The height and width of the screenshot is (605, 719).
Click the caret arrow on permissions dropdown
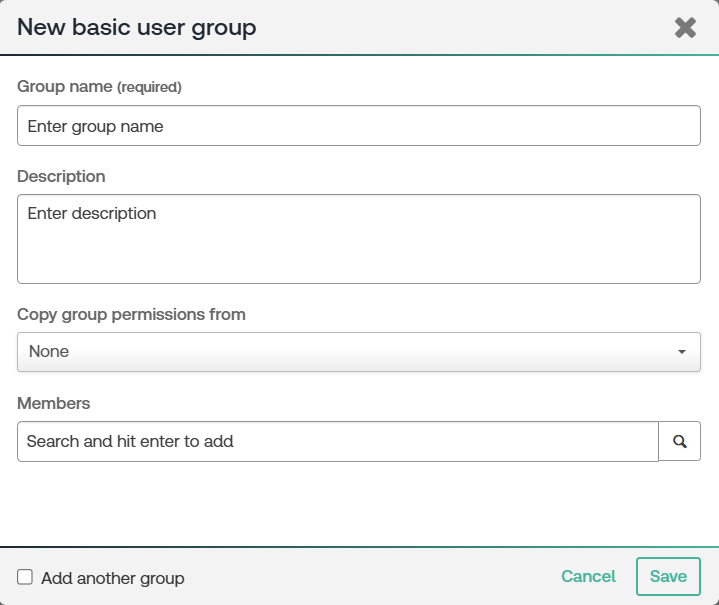click(x=681, y=352)
